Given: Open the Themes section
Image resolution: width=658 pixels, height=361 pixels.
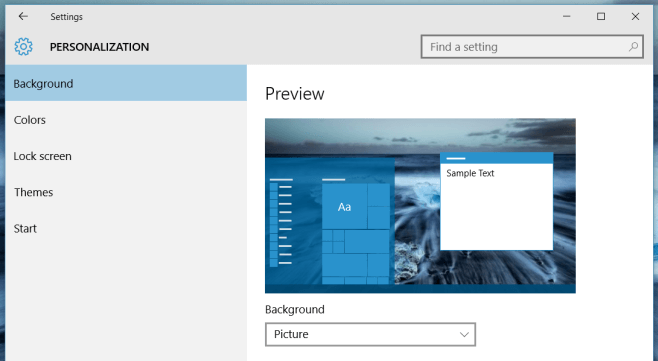Looking at the screenshot, I should [x=126, y=192].
